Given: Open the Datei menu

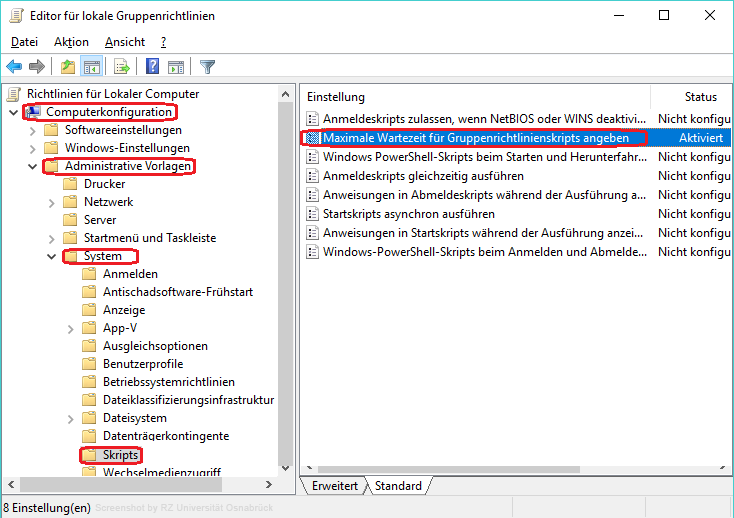Looking at the screenshot, I should (x=24, y=42).
